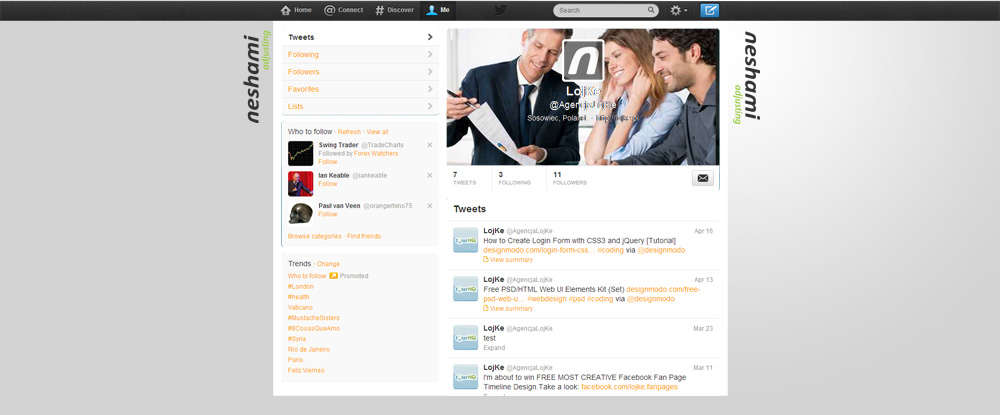Go to the Home tab
1000x415 pixels.
pos(296,10)
